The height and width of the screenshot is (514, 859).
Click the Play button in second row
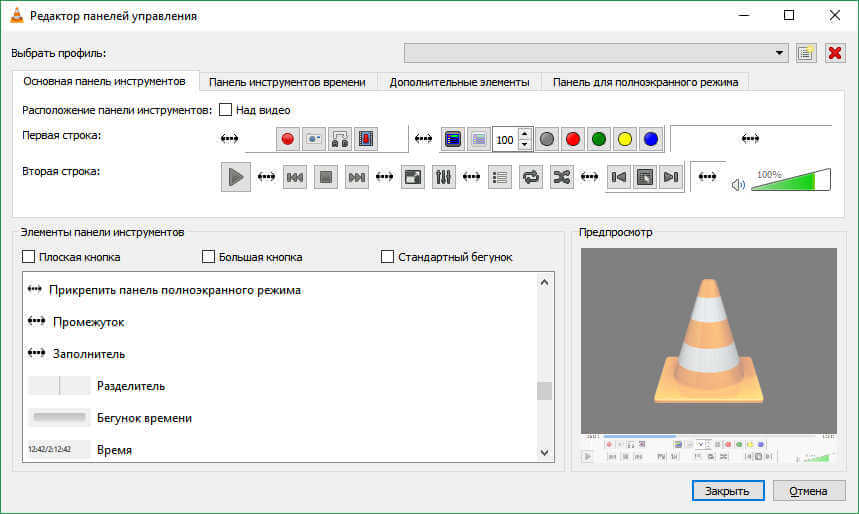[x=236, y=177]
